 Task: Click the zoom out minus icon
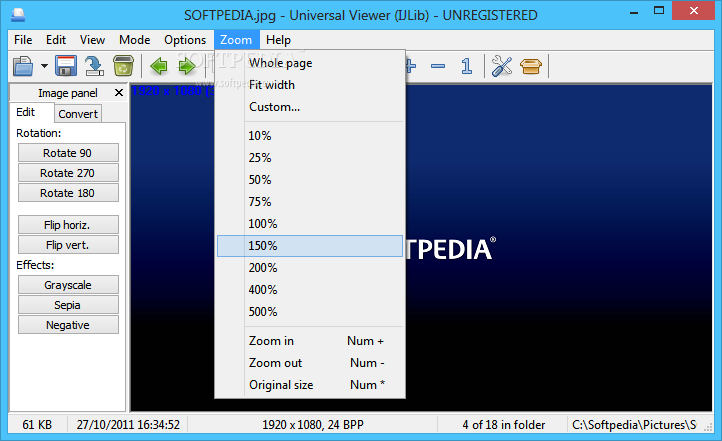pos(438,66)
